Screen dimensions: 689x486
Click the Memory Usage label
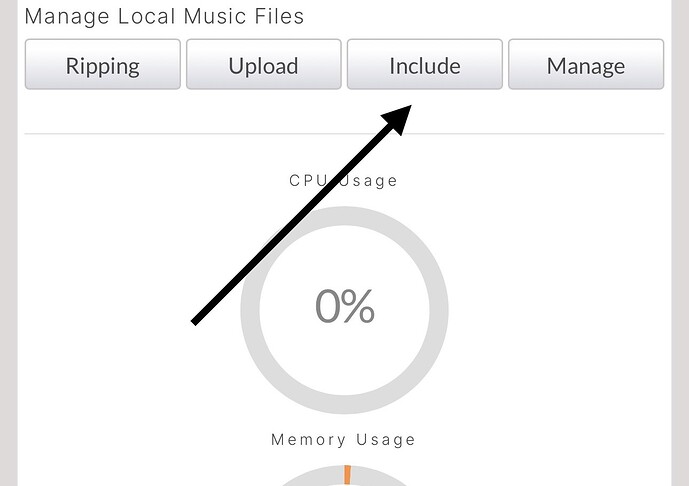[x=343, y=439]
